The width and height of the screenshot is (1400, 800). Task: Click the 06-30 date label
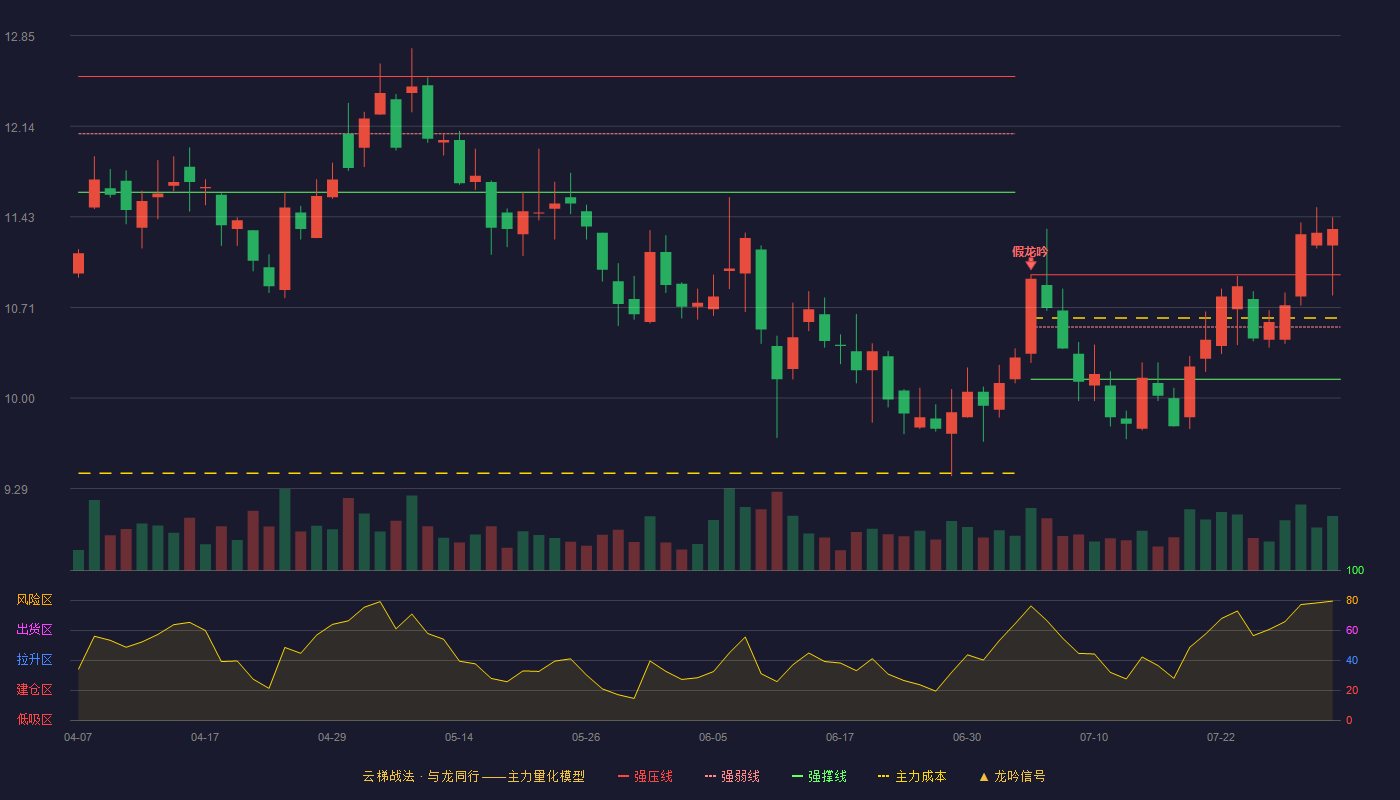tap(967, 737)
